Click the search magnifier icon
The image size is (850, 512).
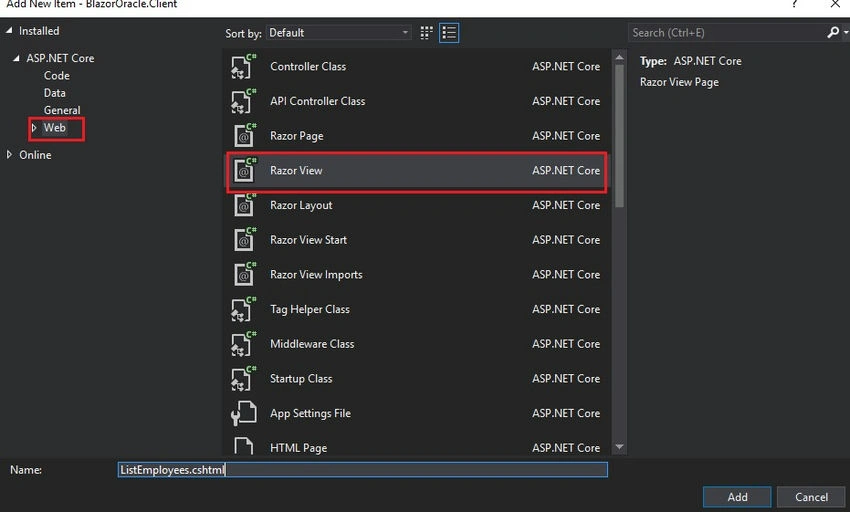[833, 33]
